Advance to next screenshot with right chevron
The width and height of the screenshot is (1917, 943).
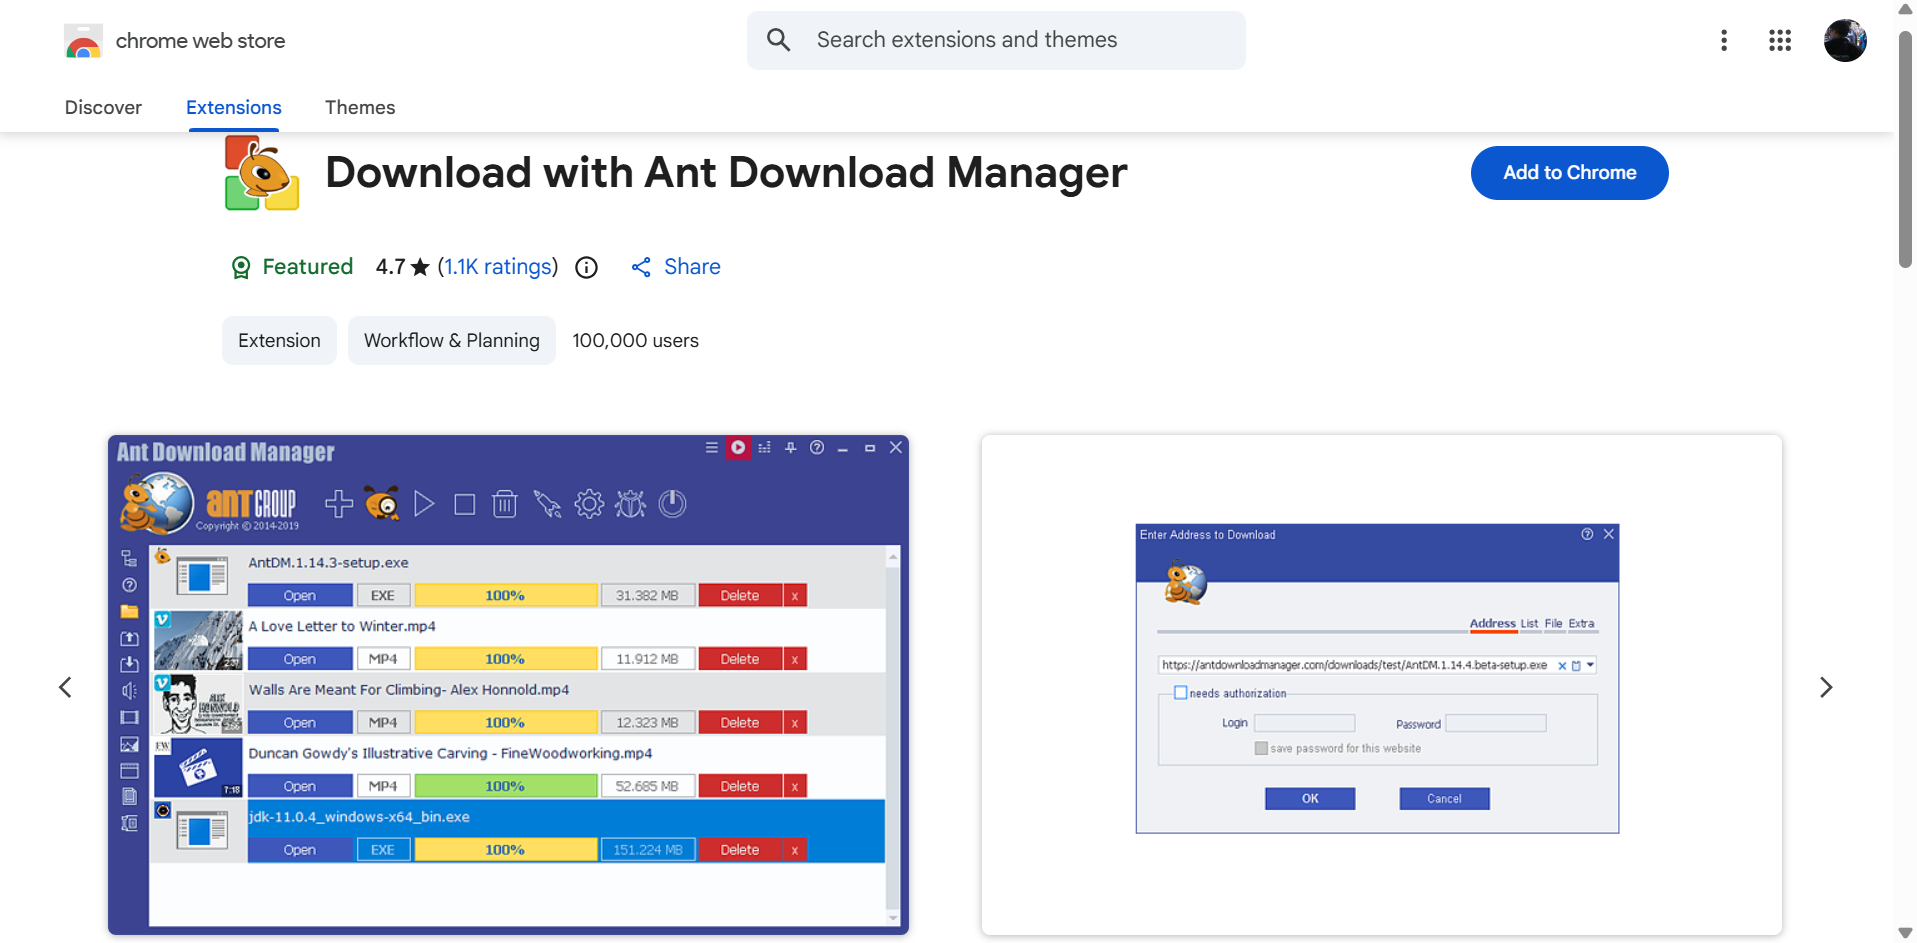(x=1827, y=687)
